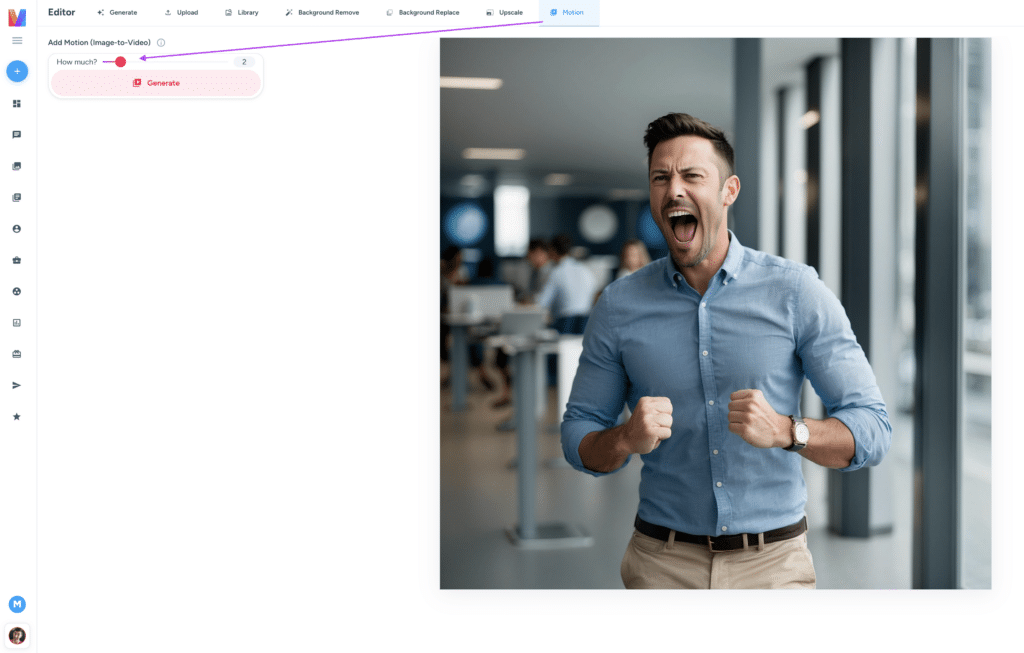
Task: Switch to the Generate tab
Action: (x=118, y=12)
